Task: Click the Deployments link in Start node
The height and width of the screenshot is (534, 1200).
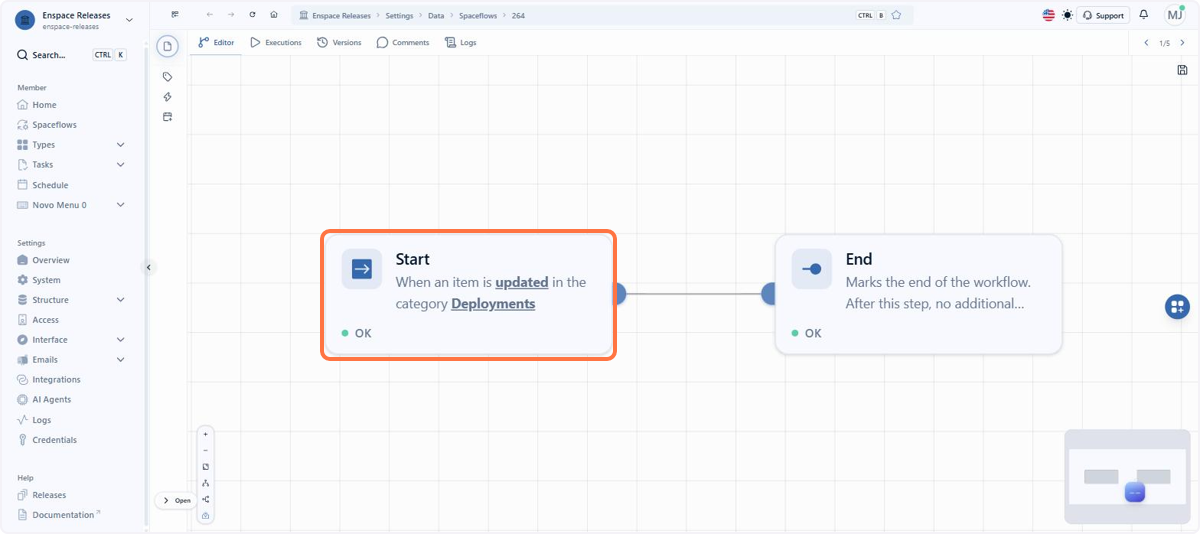Action: [x=493, y=304]
